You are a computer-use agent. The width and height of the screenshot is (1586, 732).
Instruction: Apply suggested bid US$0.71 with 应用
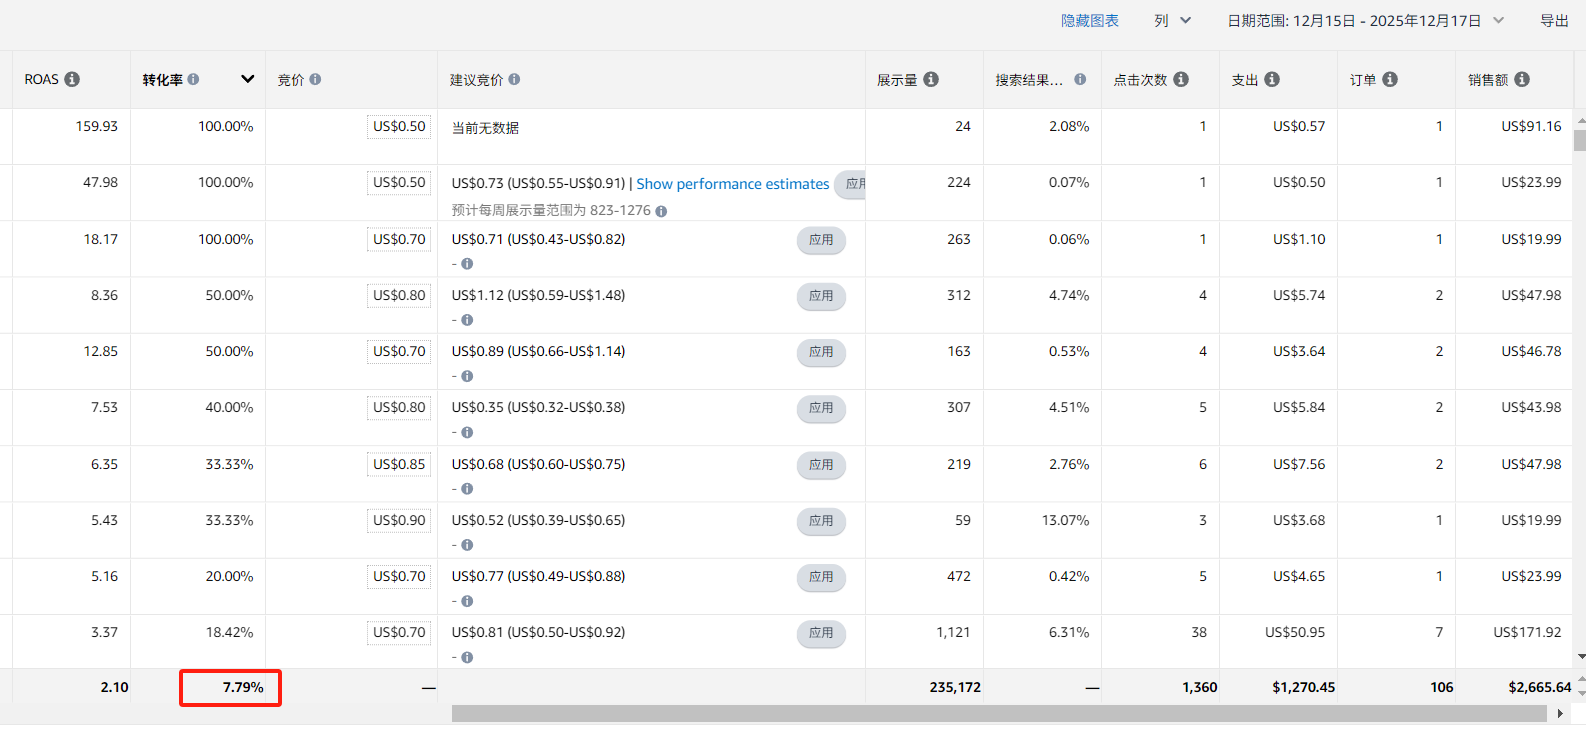tap(821, 240)
